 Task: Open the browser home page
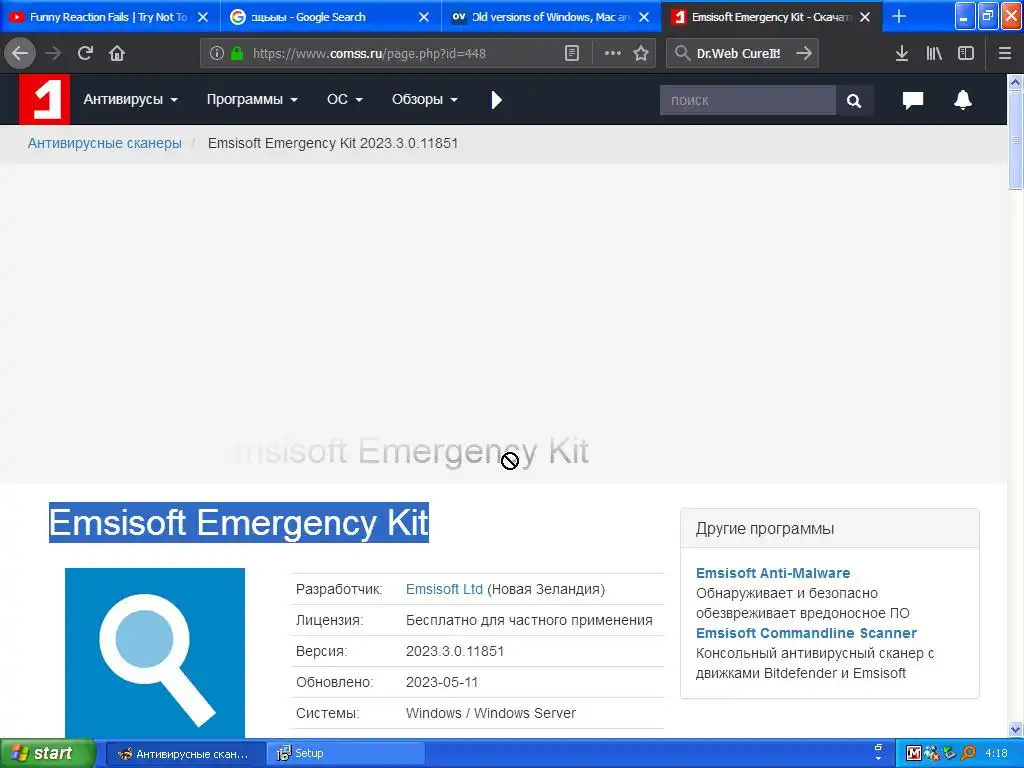[x=117, y=54]
